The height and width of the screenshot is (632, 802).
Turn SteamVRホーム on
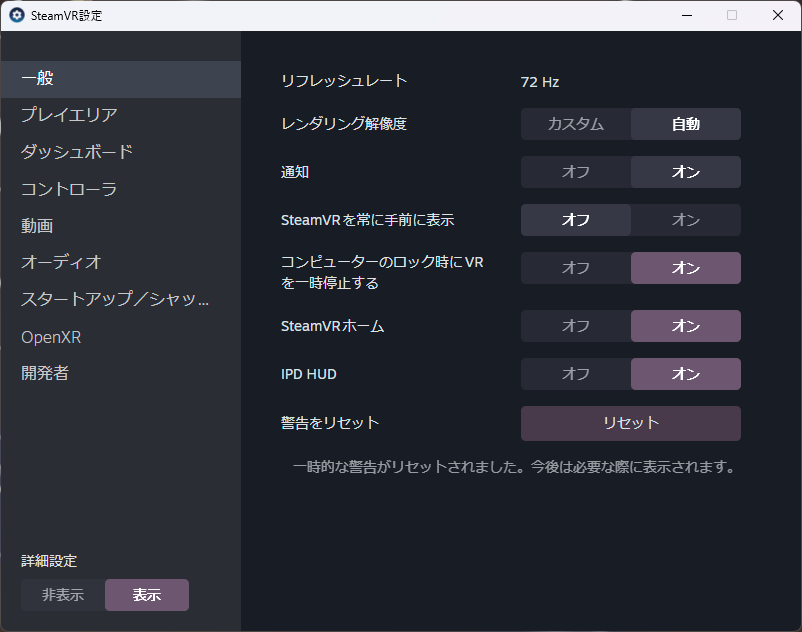point(686,326)
